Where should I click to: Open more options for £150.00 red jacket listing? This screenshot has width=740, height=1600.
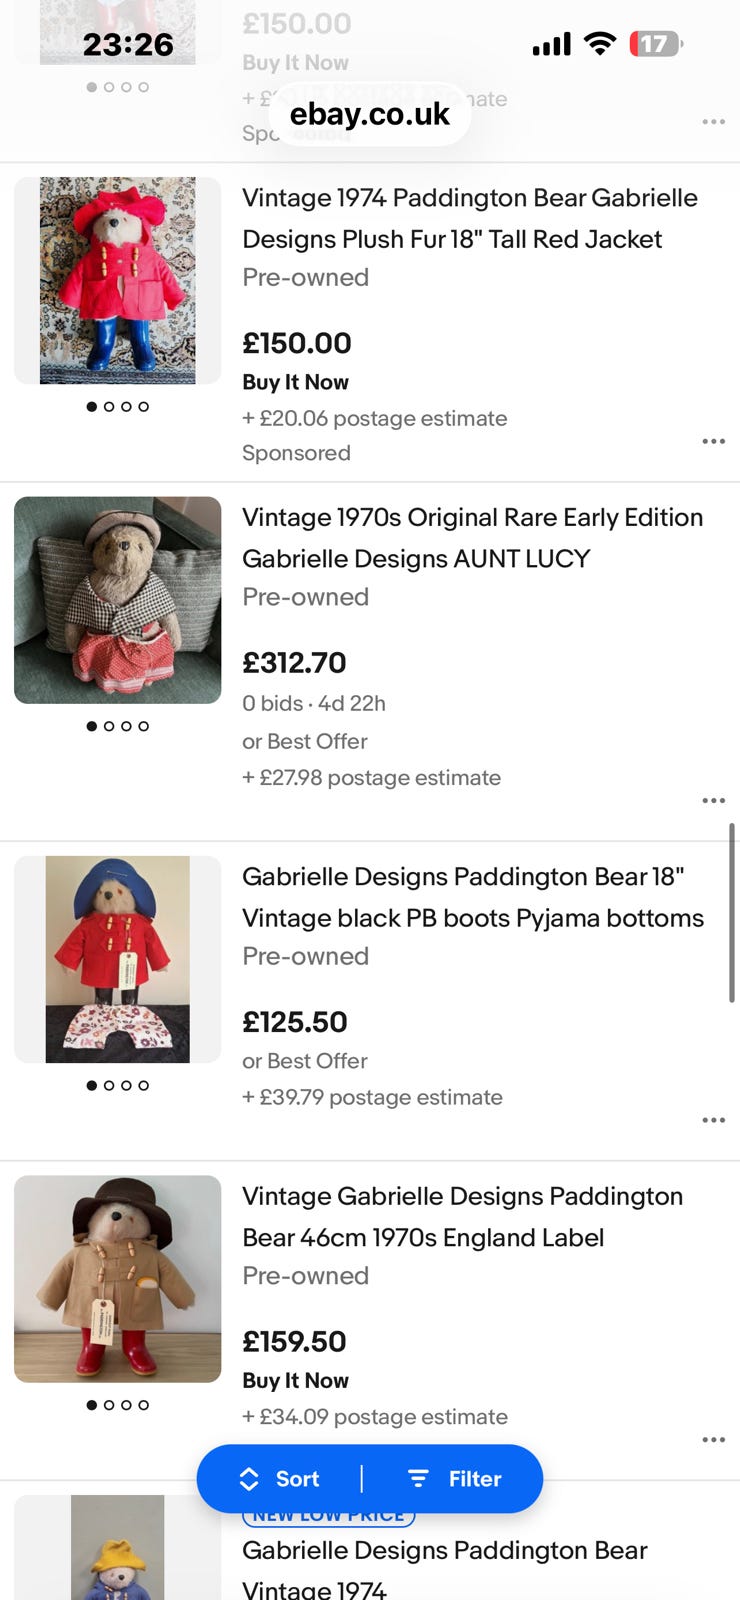pos(713,441)
